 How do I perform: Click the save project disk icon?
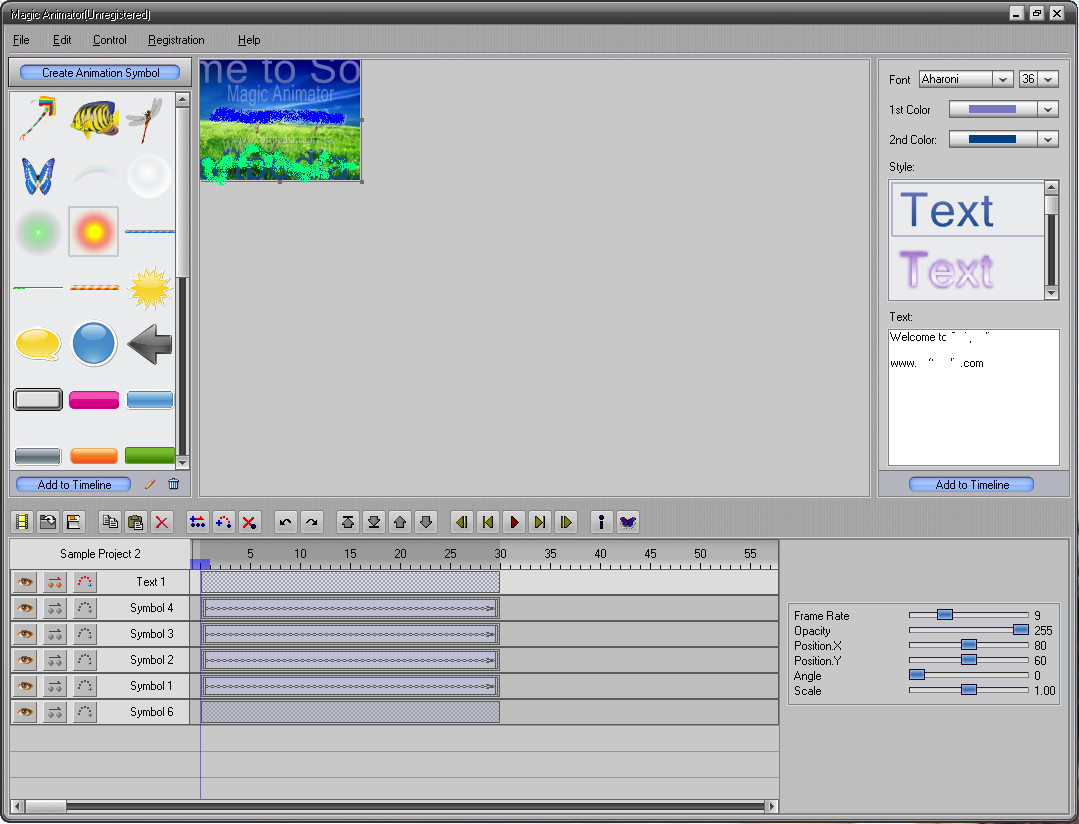coord(73,522)
